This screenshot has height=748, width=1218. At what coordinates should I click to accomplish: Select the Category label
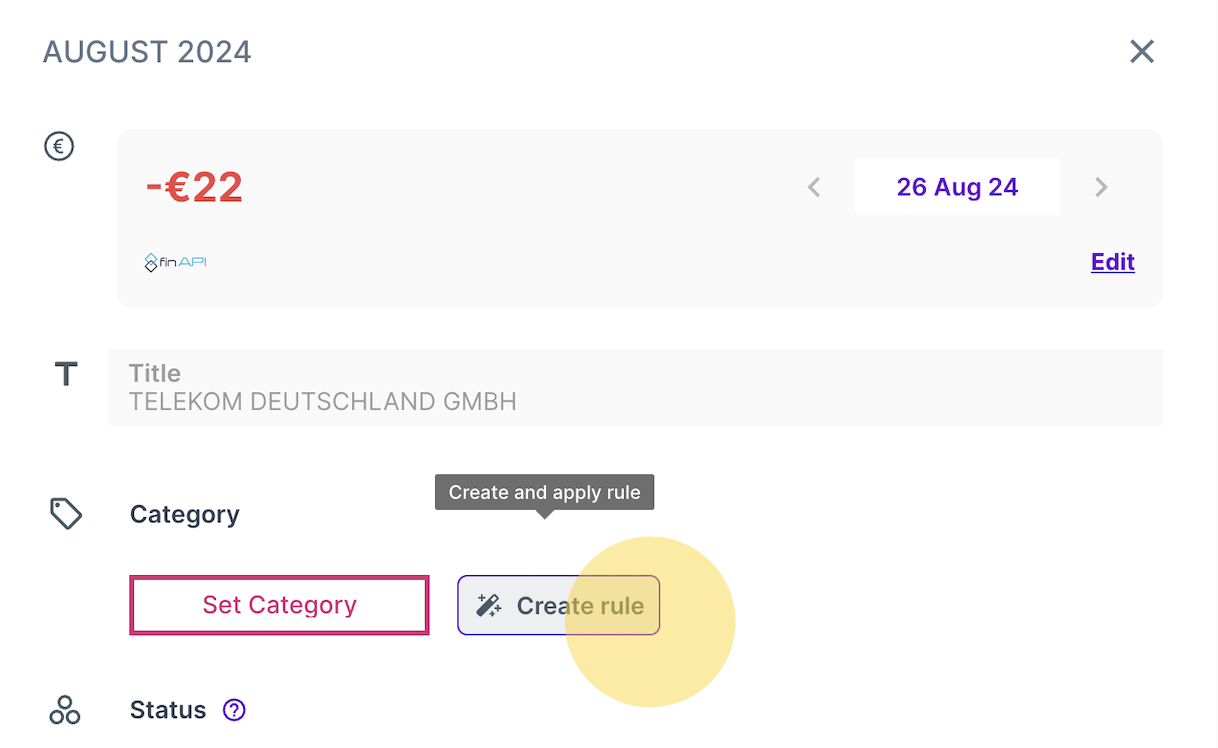pyautogui.click(x=185, y=514)
